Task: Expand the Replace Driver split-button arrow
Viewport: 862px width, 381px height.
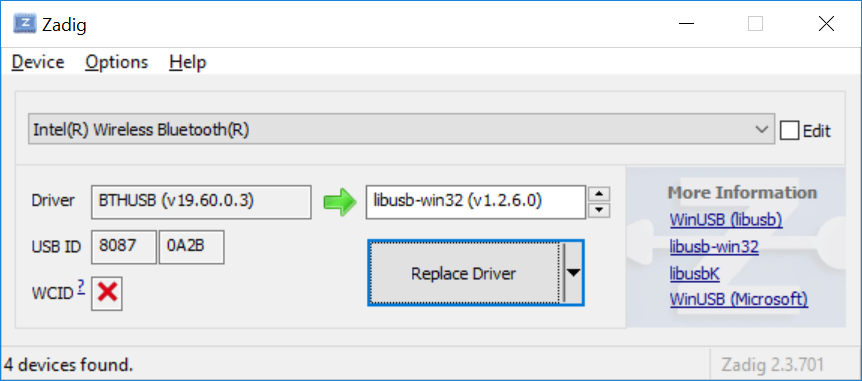Action: 573,273
